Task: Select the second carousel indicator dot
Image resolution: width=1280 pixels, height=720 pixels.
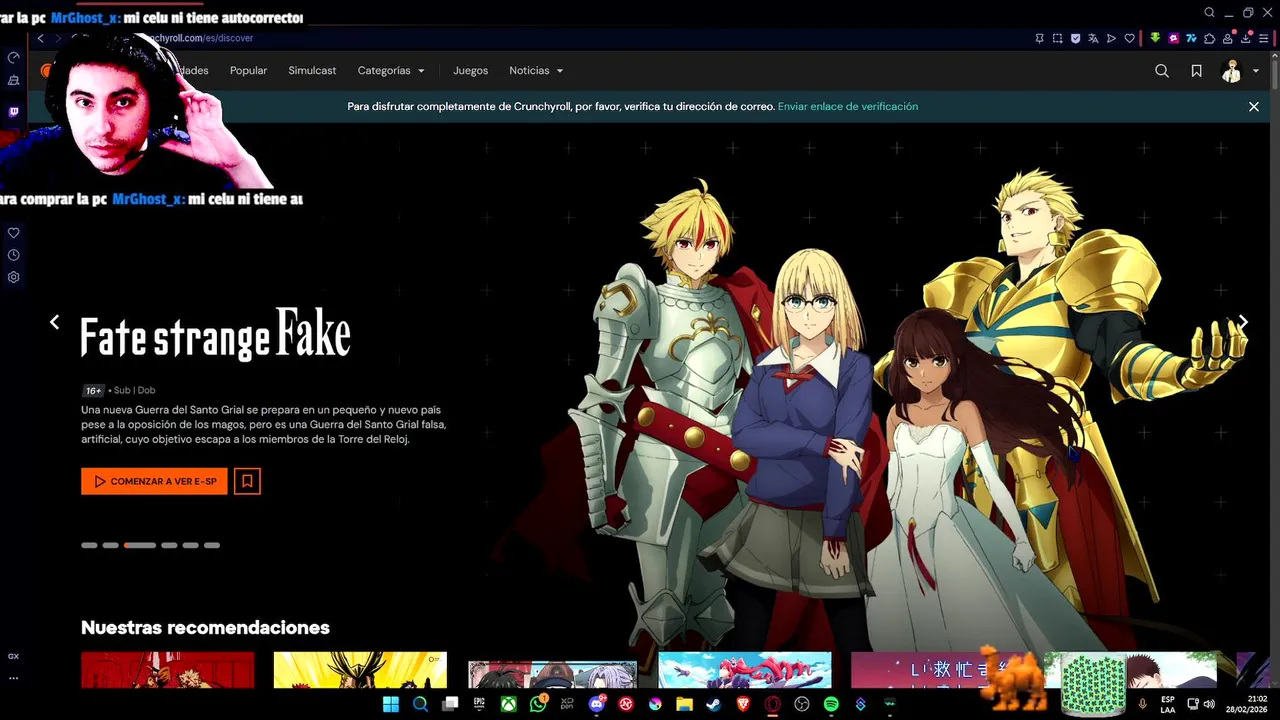Action: coord(111,545)
